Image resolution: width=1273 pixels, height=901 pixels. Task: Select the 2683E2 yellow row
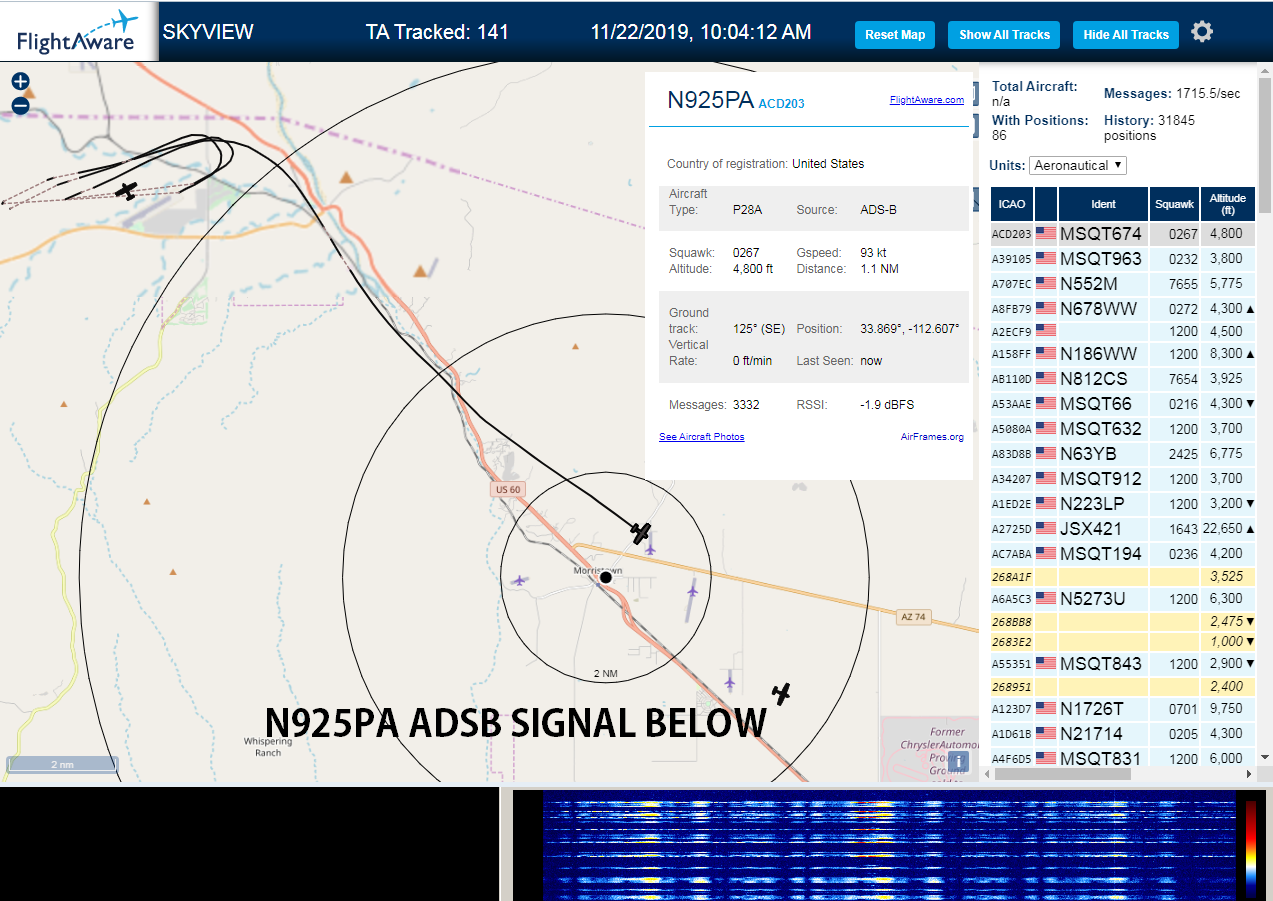click(1123, 642)
